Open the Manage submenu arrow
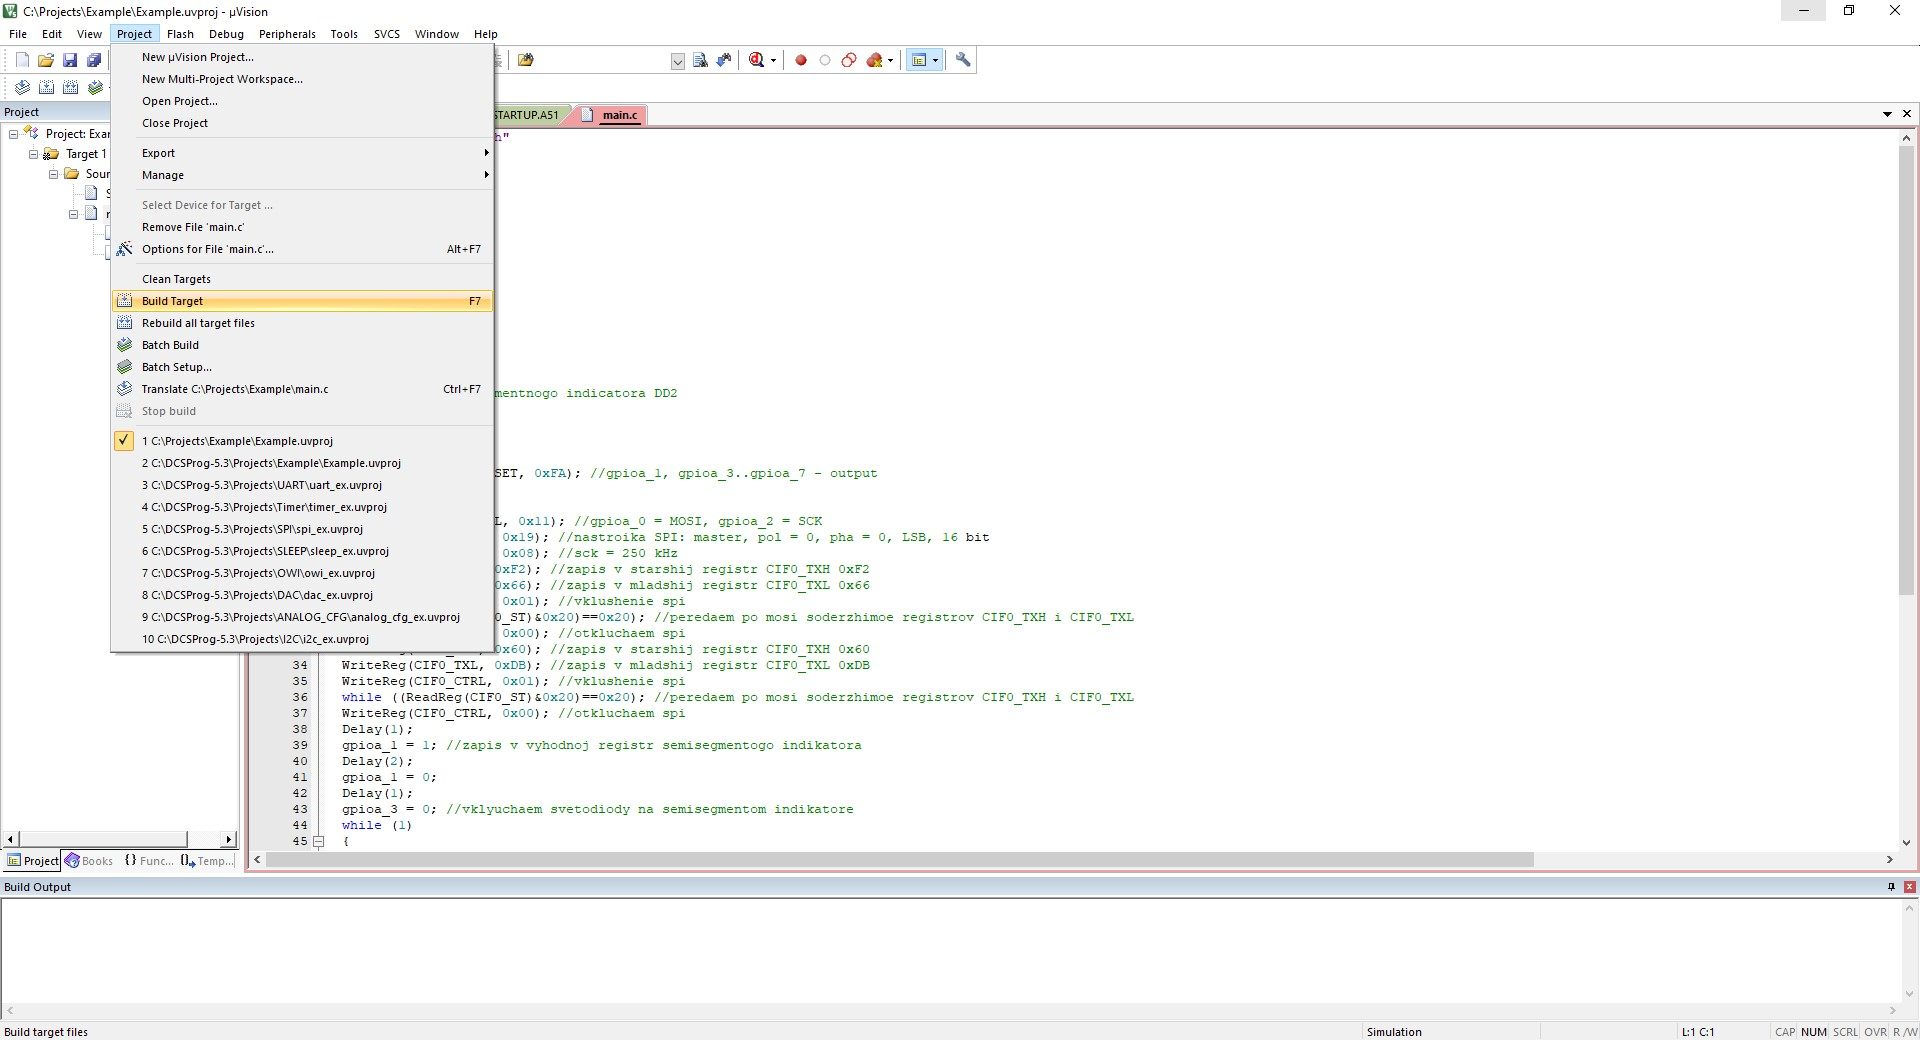The width and height of the screenshot is (1920, 1040). (x=486, y=175)
